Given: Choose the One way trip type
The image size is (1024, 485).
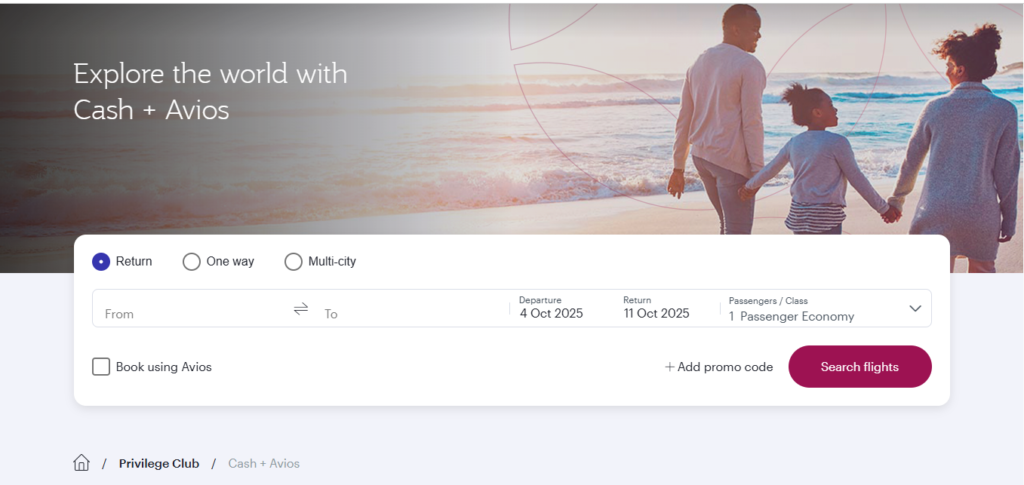Looking at the screenshot, I should [x=191, y=262].
